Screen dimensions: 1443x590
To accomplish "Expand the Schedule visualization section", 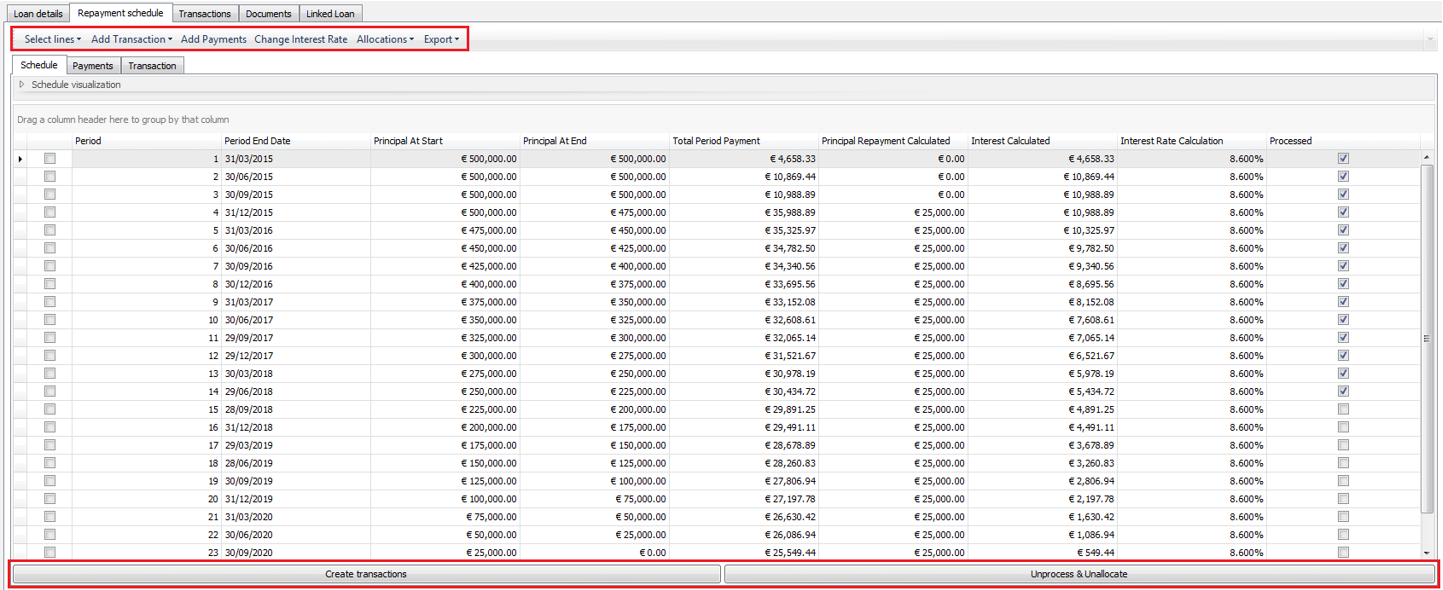I will point(22,85).
